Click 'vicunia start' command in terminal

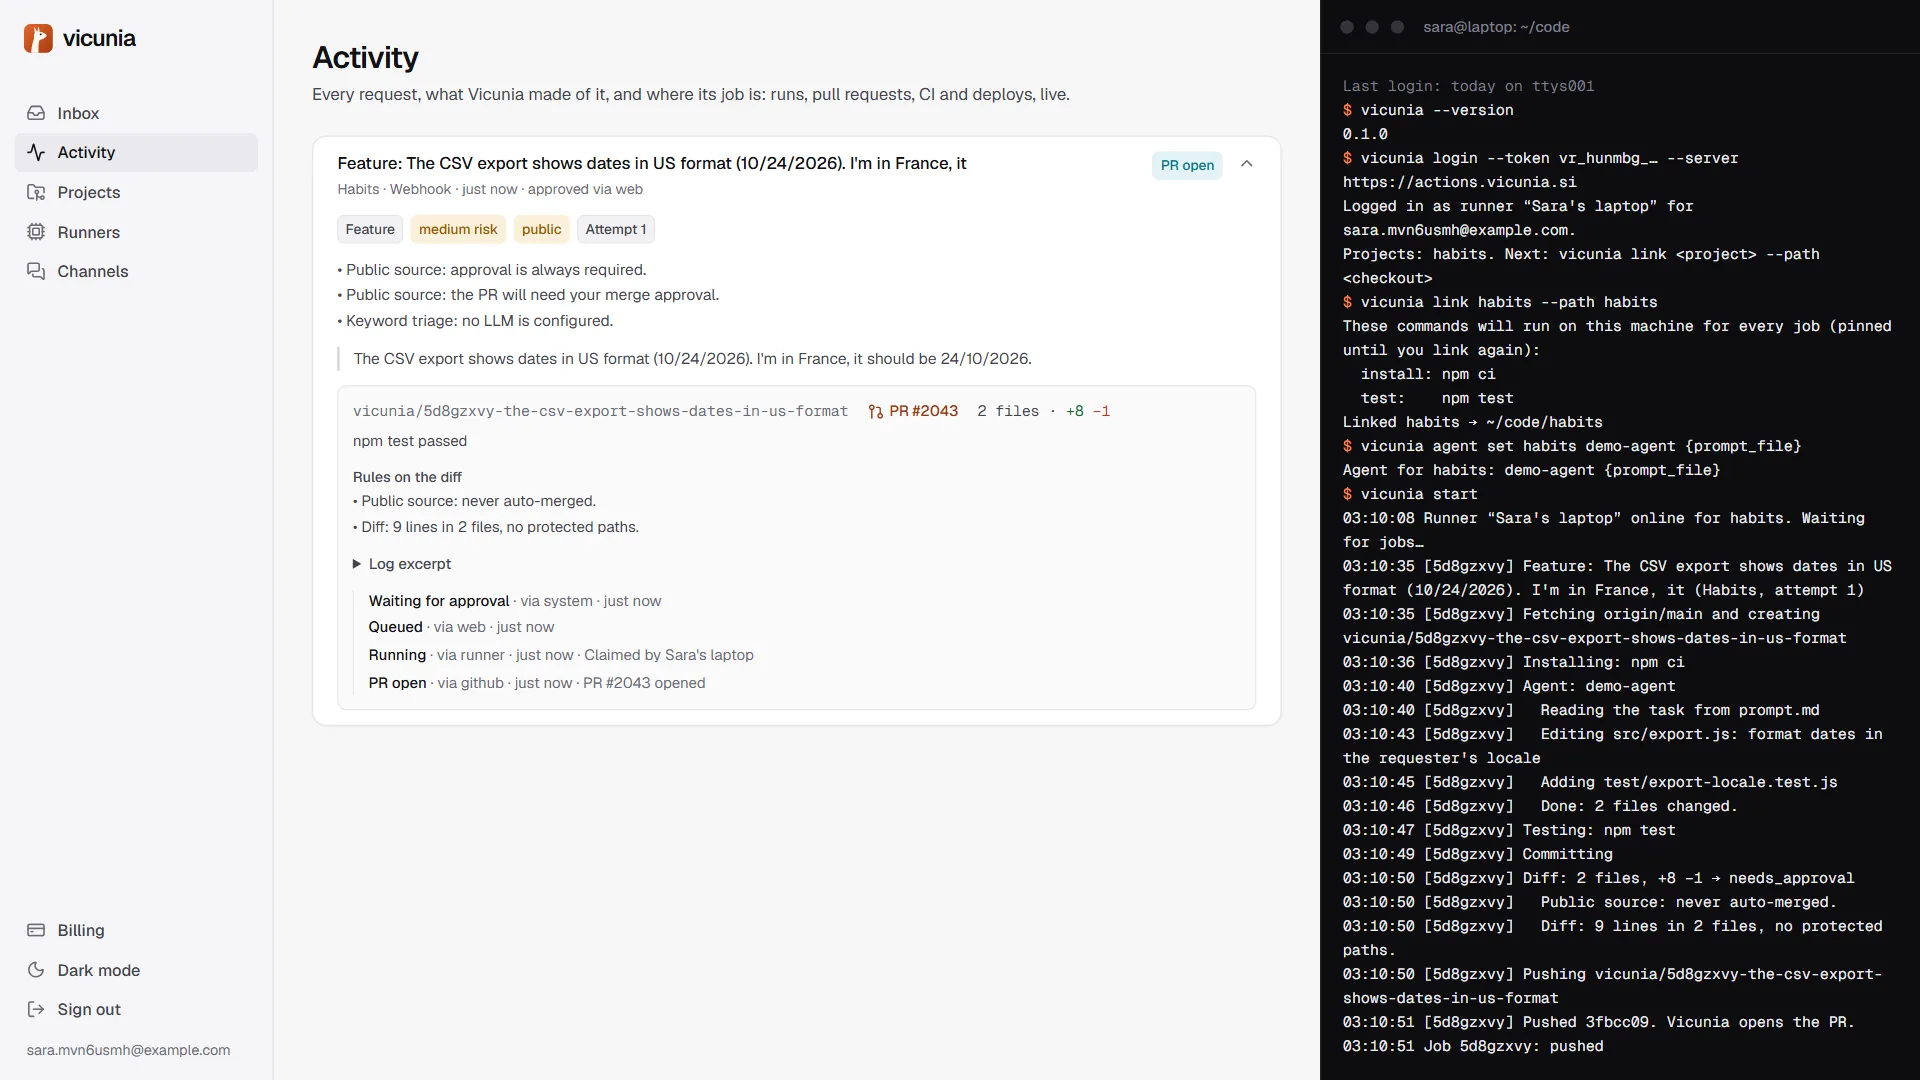click(x=1418, y=494)
